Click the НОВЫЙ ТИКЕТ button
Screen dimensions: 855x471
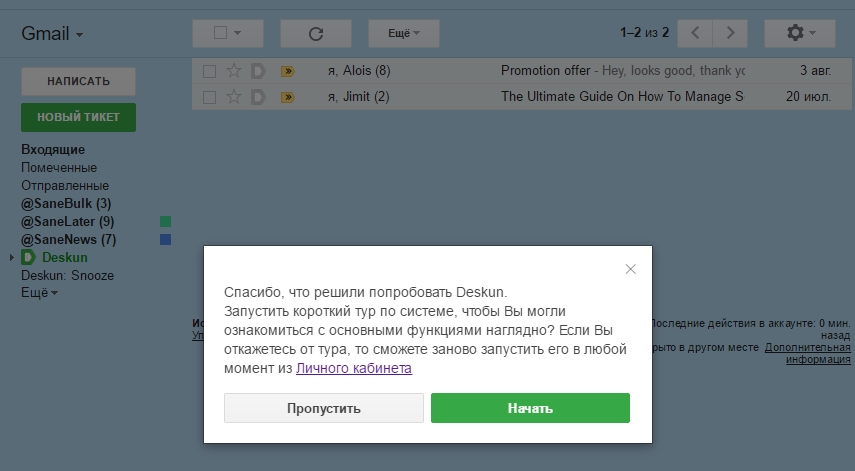pos(79,117)
